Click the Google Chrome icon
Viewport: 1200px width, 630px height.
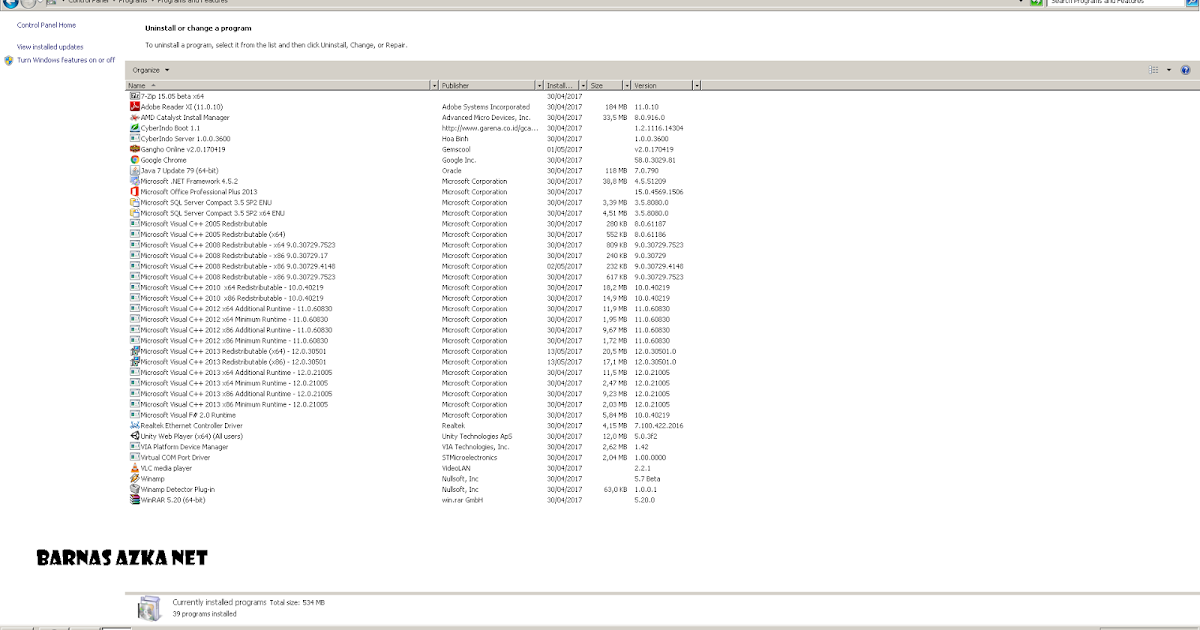point(134,160)
